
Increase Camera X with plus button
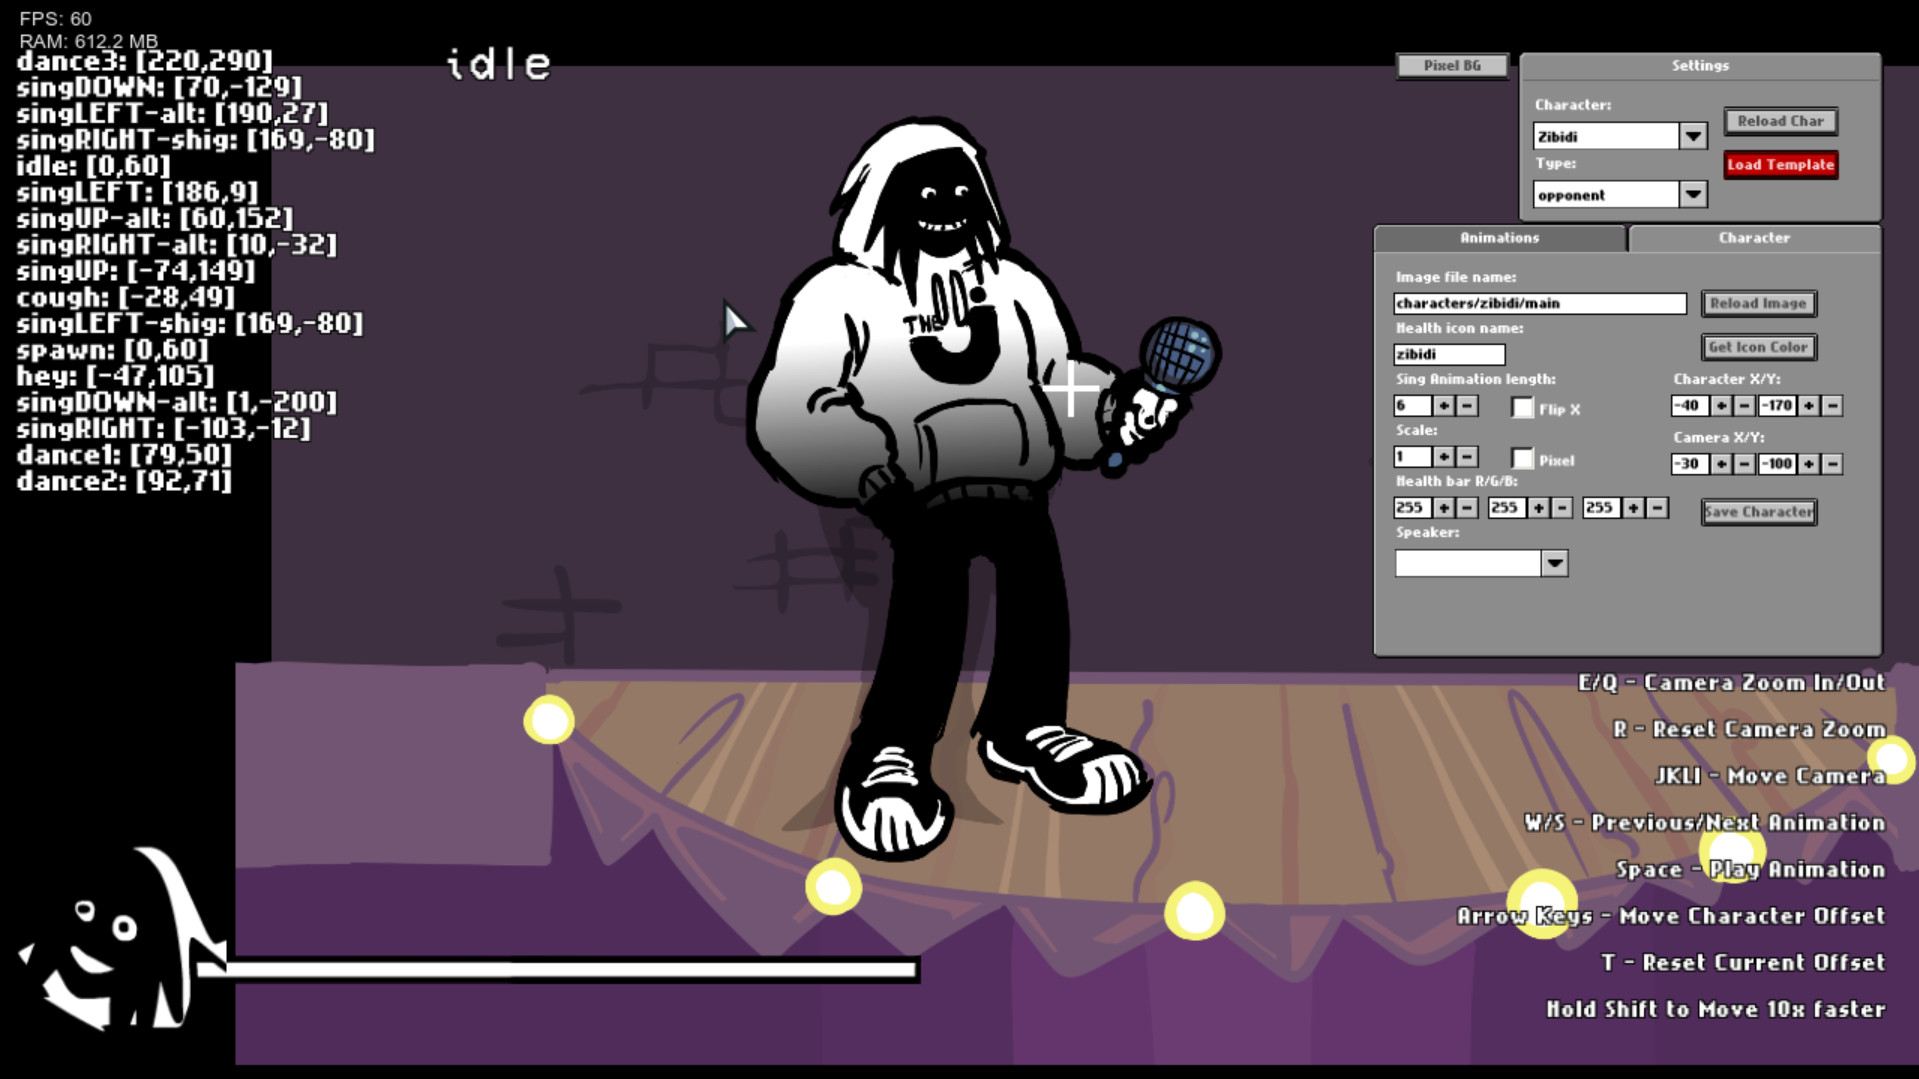[x=1721, y=463]
